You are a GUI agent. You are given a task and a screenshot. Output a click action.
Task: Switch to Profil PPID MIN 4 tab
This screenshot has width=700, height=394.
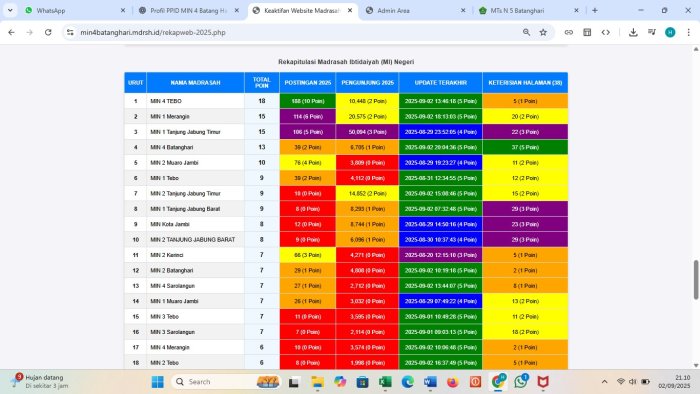[188, 10]
